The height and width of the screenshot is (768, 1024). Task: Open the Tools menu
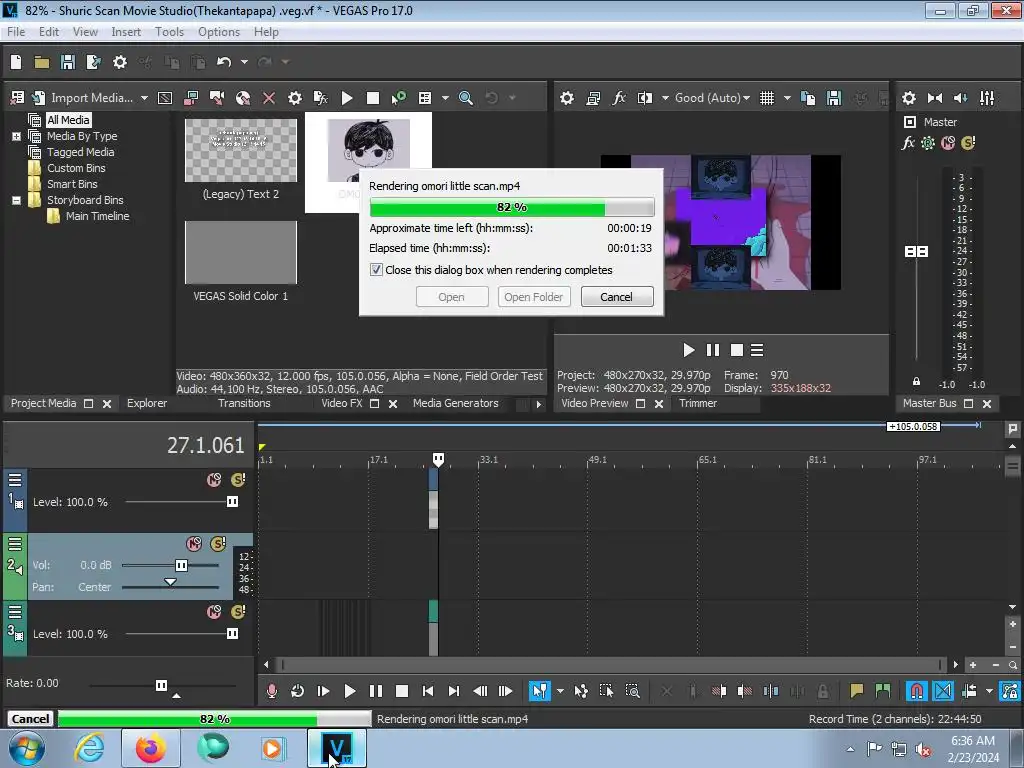pyautogui.click(x=169, y=32)
